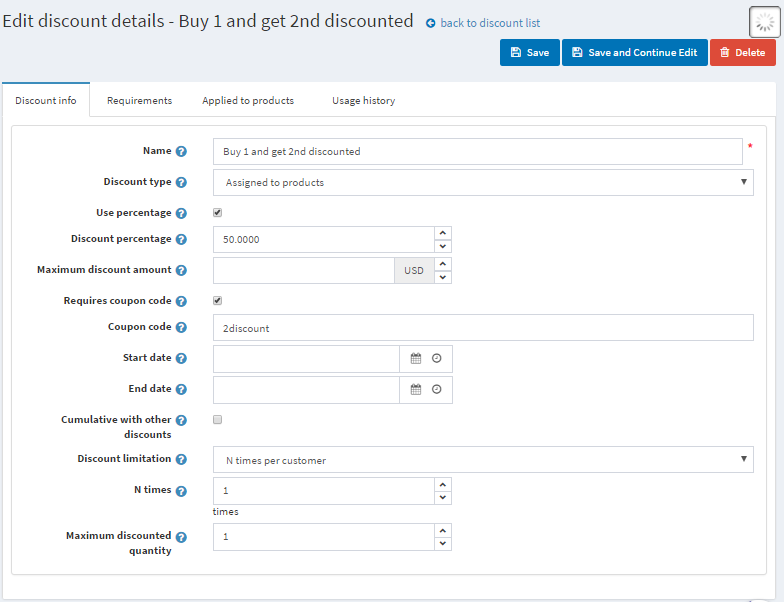Image resolution: width=784 pixels, height=602 pixels.
Task: Open the Discount limitation dropdown
Action: 483,460
